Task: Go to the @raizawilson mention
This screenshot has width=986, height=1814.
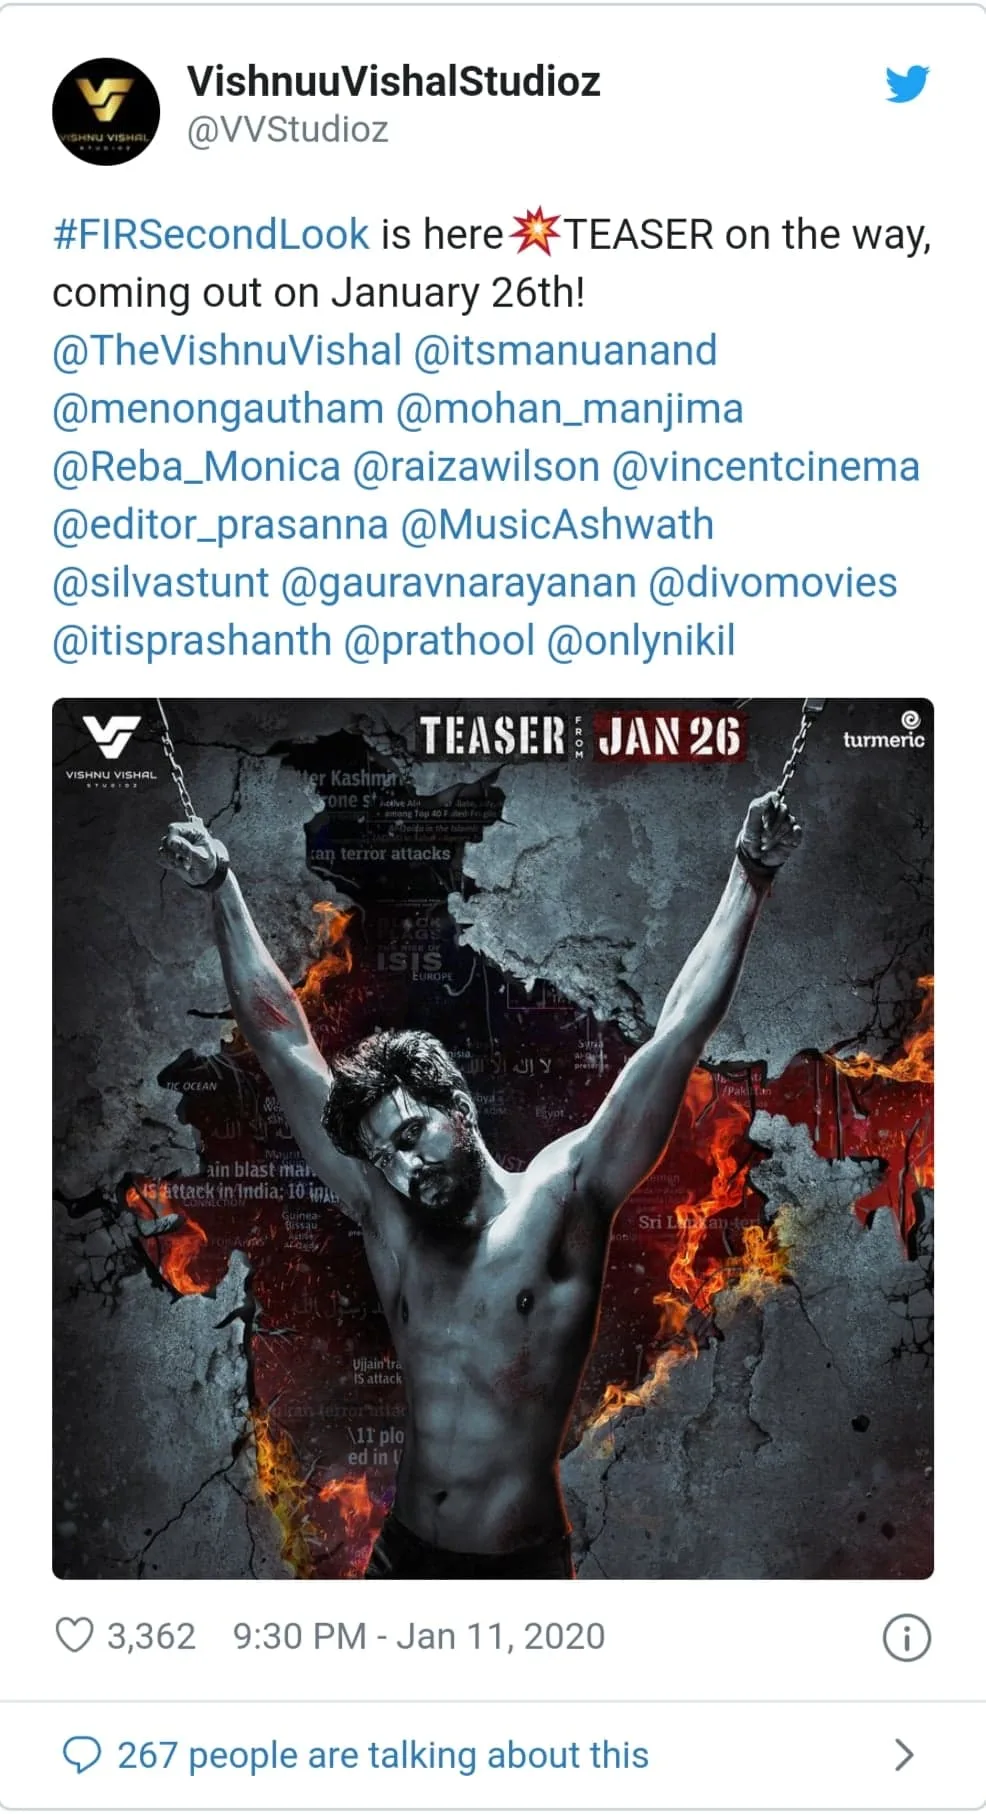Action: (x=476, y=467)
